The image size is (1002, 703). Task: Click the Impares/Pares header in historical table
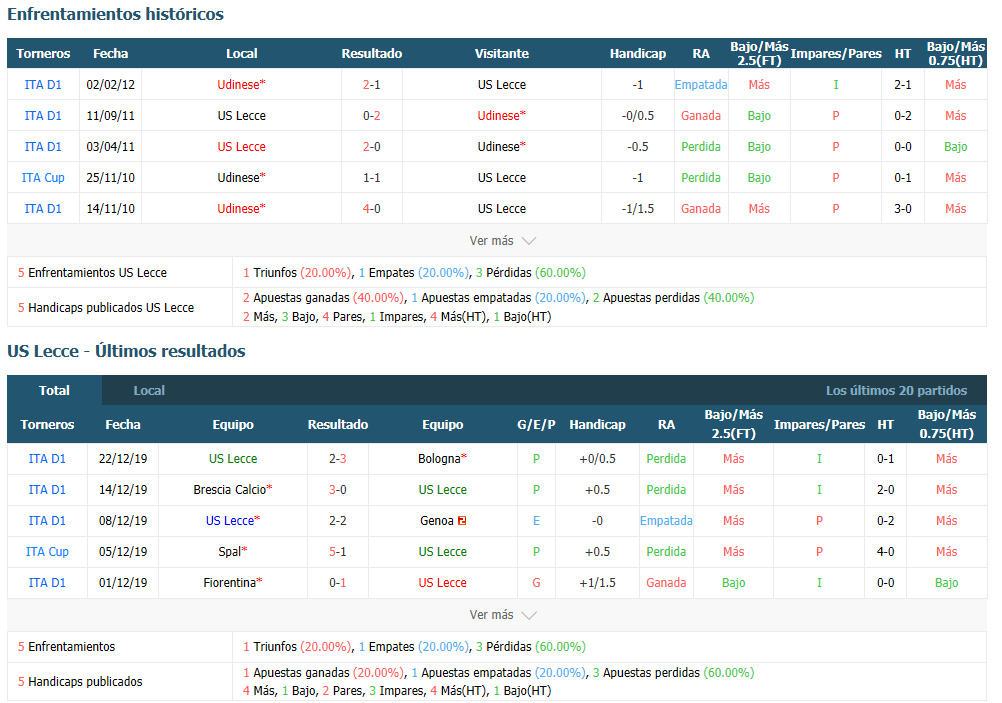click(x=836, y=54)
